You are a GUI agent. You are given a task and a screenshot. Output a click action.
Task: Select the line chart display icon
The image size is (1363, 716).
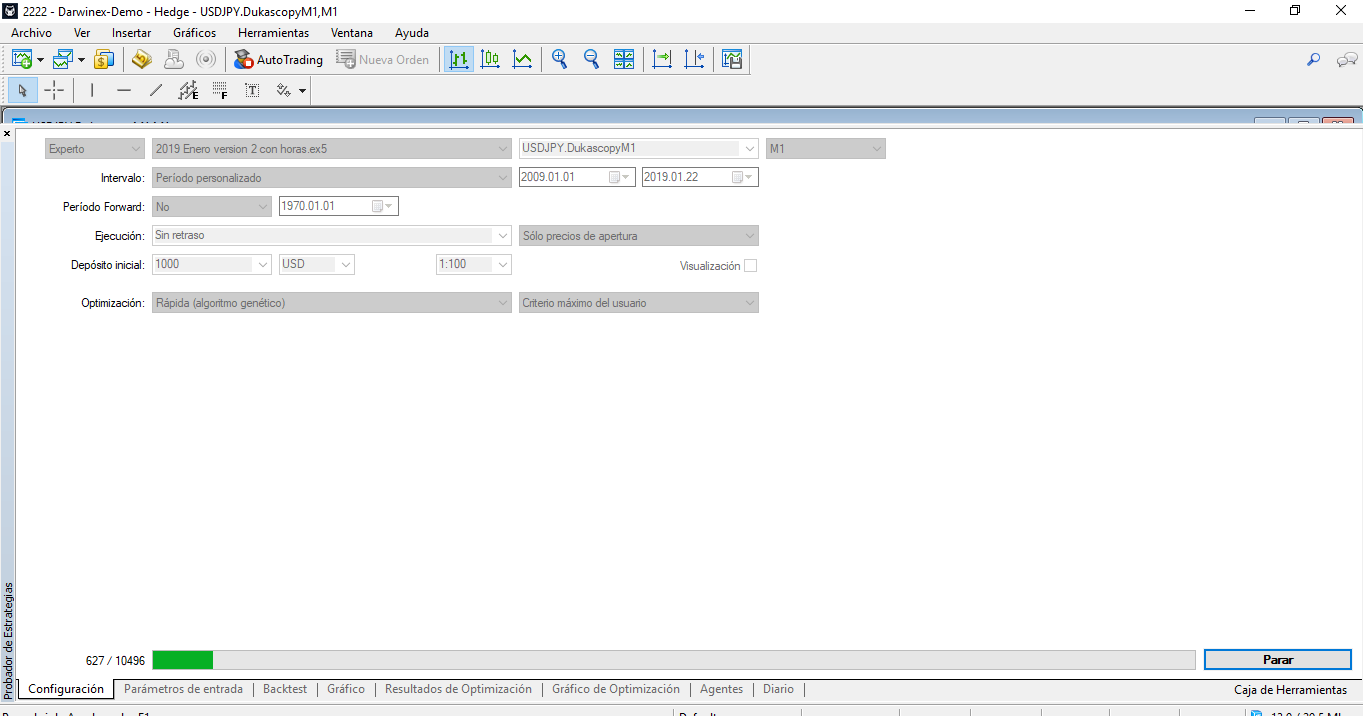coord(522,59)
